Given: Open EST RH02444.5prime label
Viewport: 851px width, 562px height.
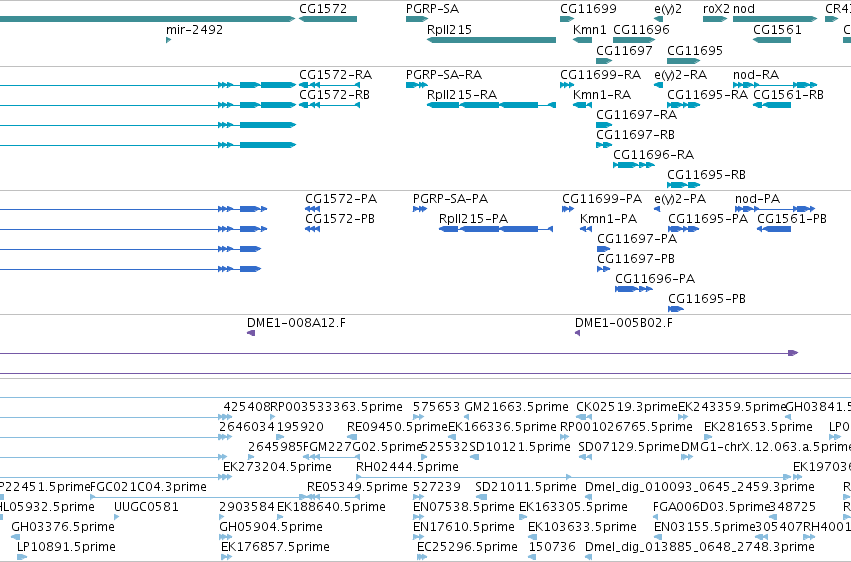Looking at the screenshot, I should 407,467.
